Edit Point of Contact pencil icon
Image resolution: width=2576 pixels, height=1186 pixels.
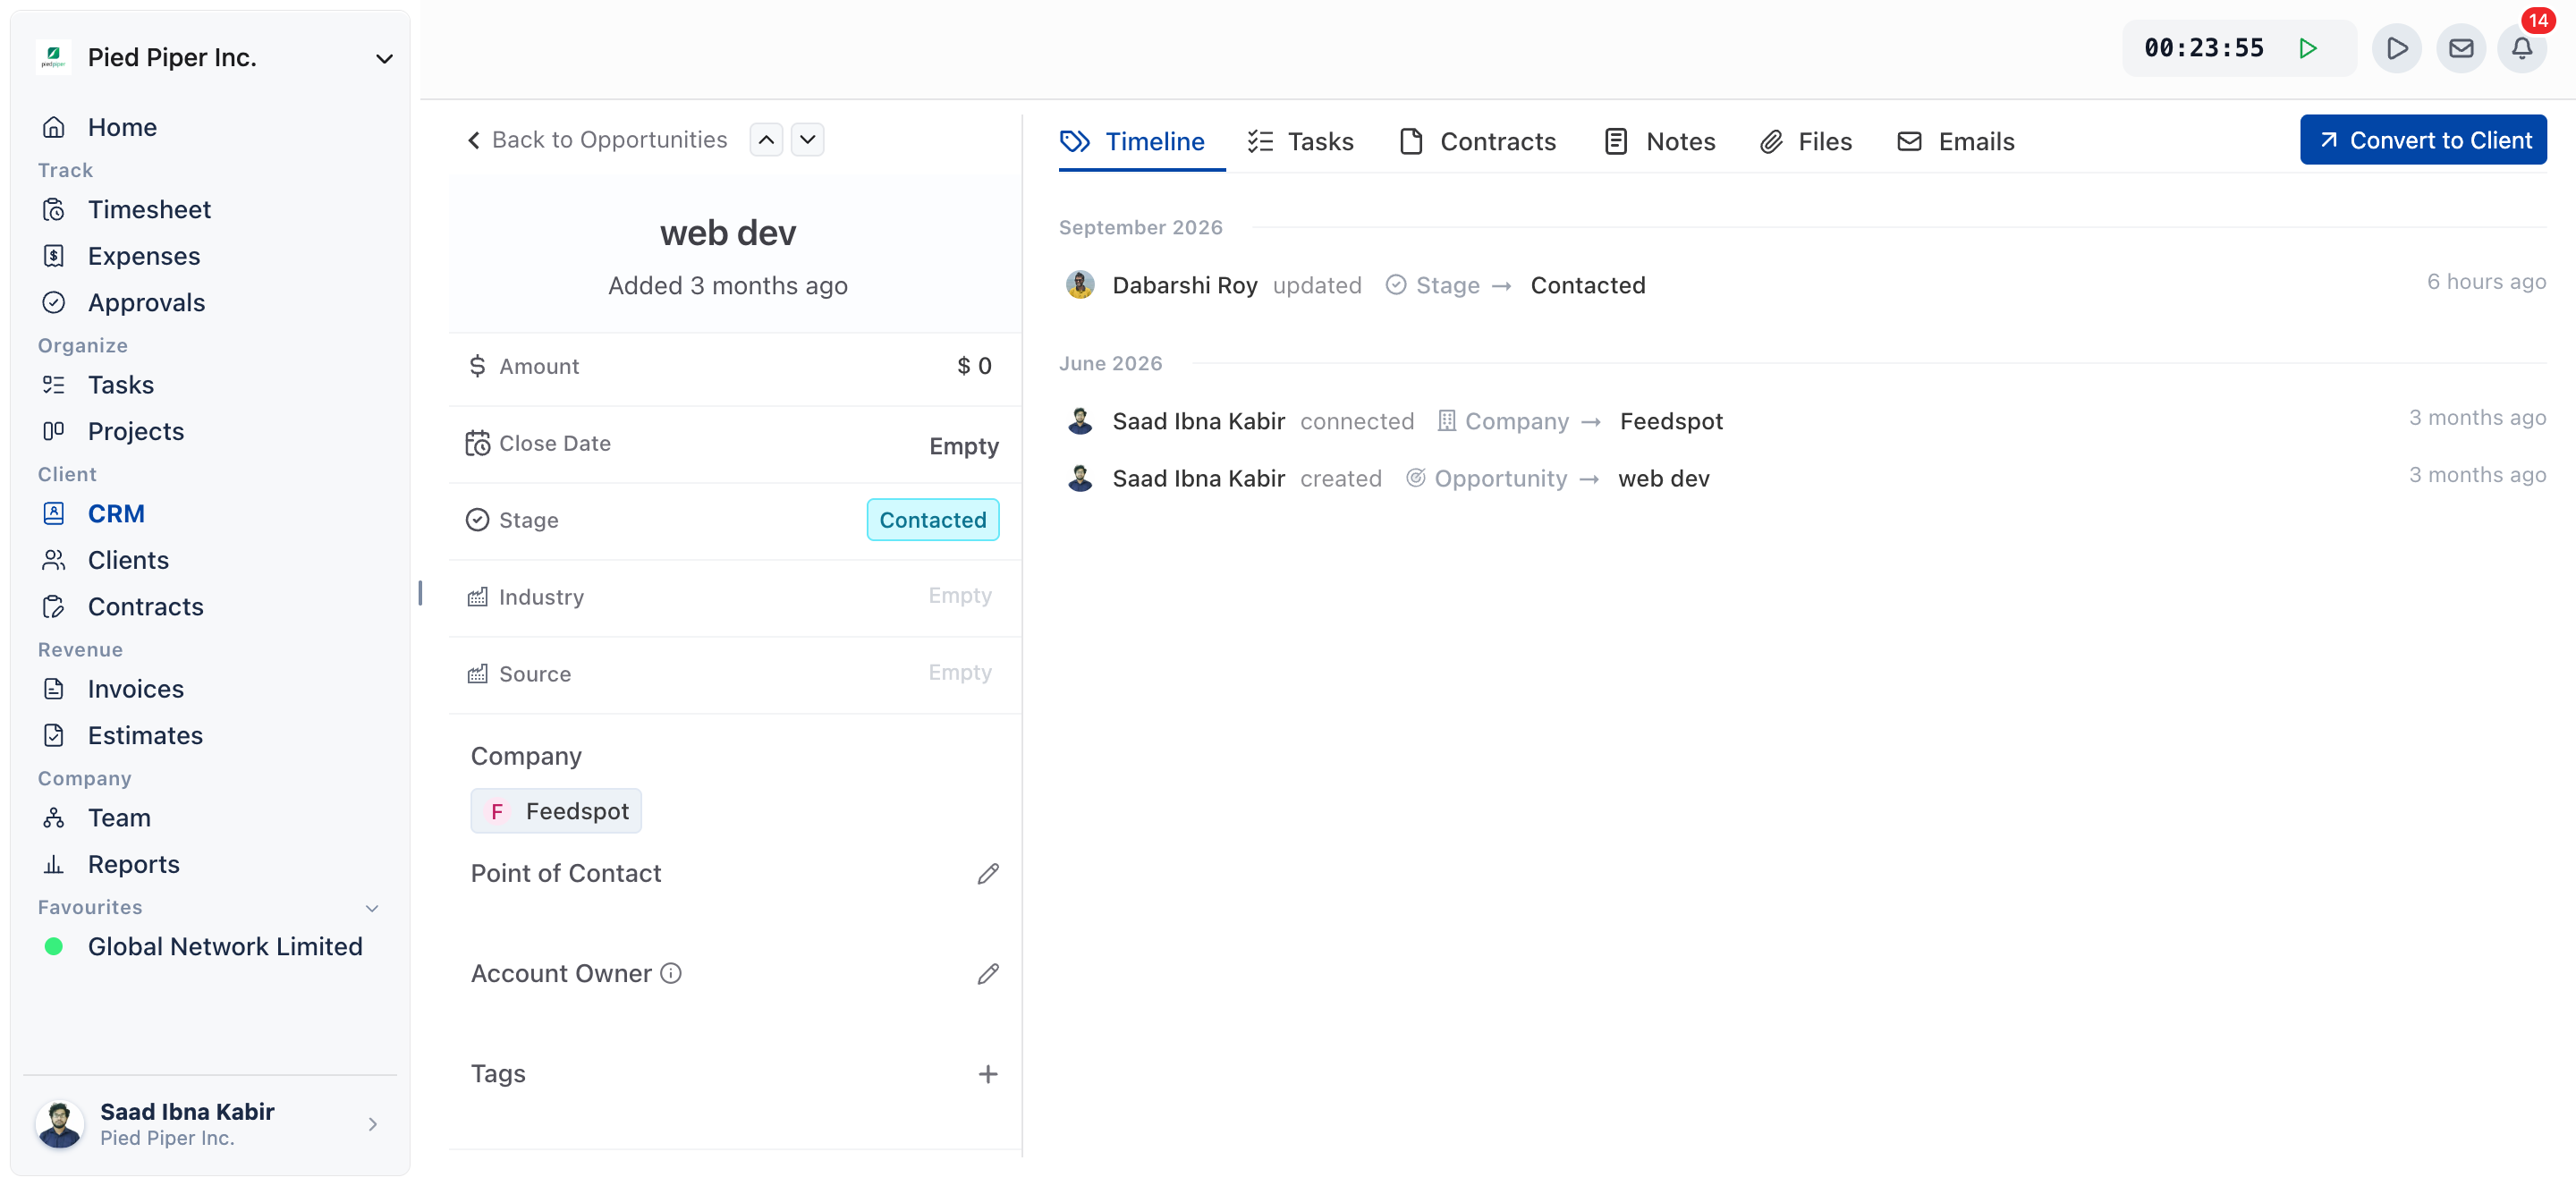(x=987, y=874)
